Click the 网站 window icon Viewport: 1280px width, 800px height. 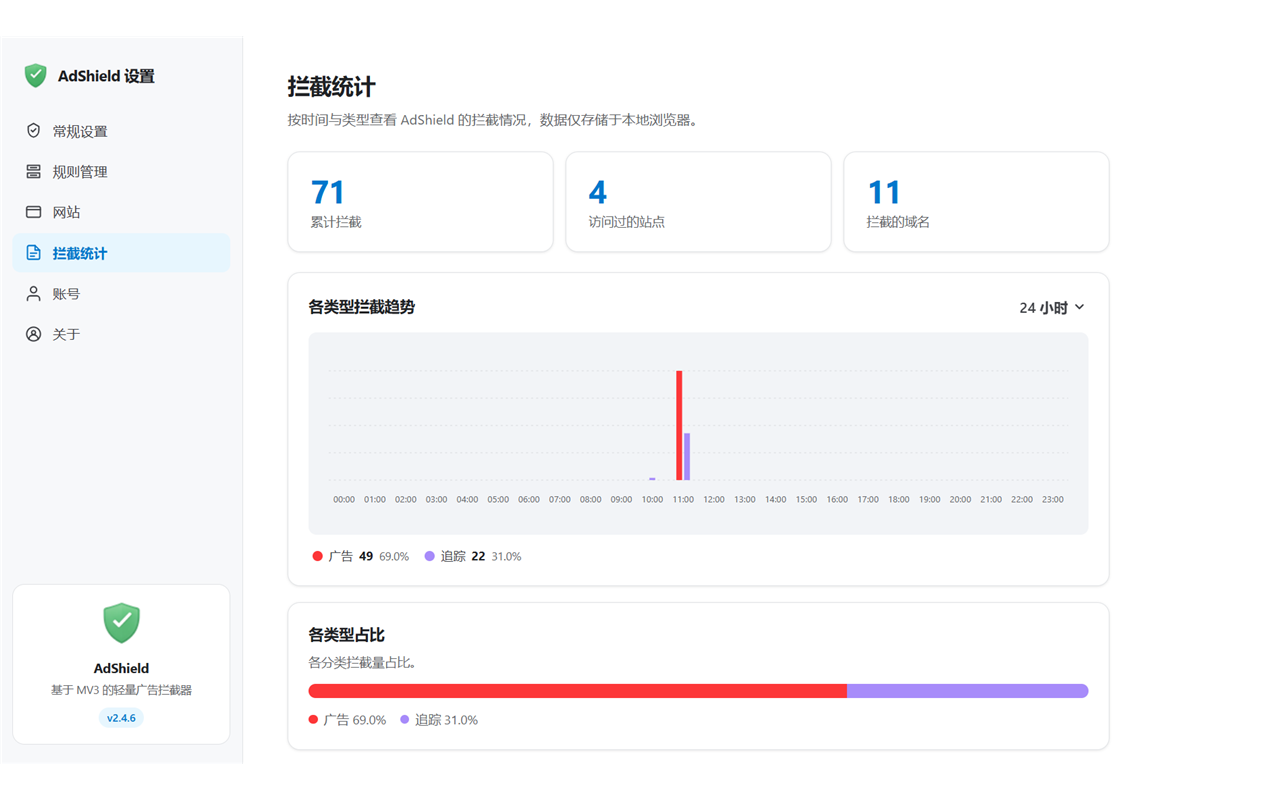(x=33, y=212)
